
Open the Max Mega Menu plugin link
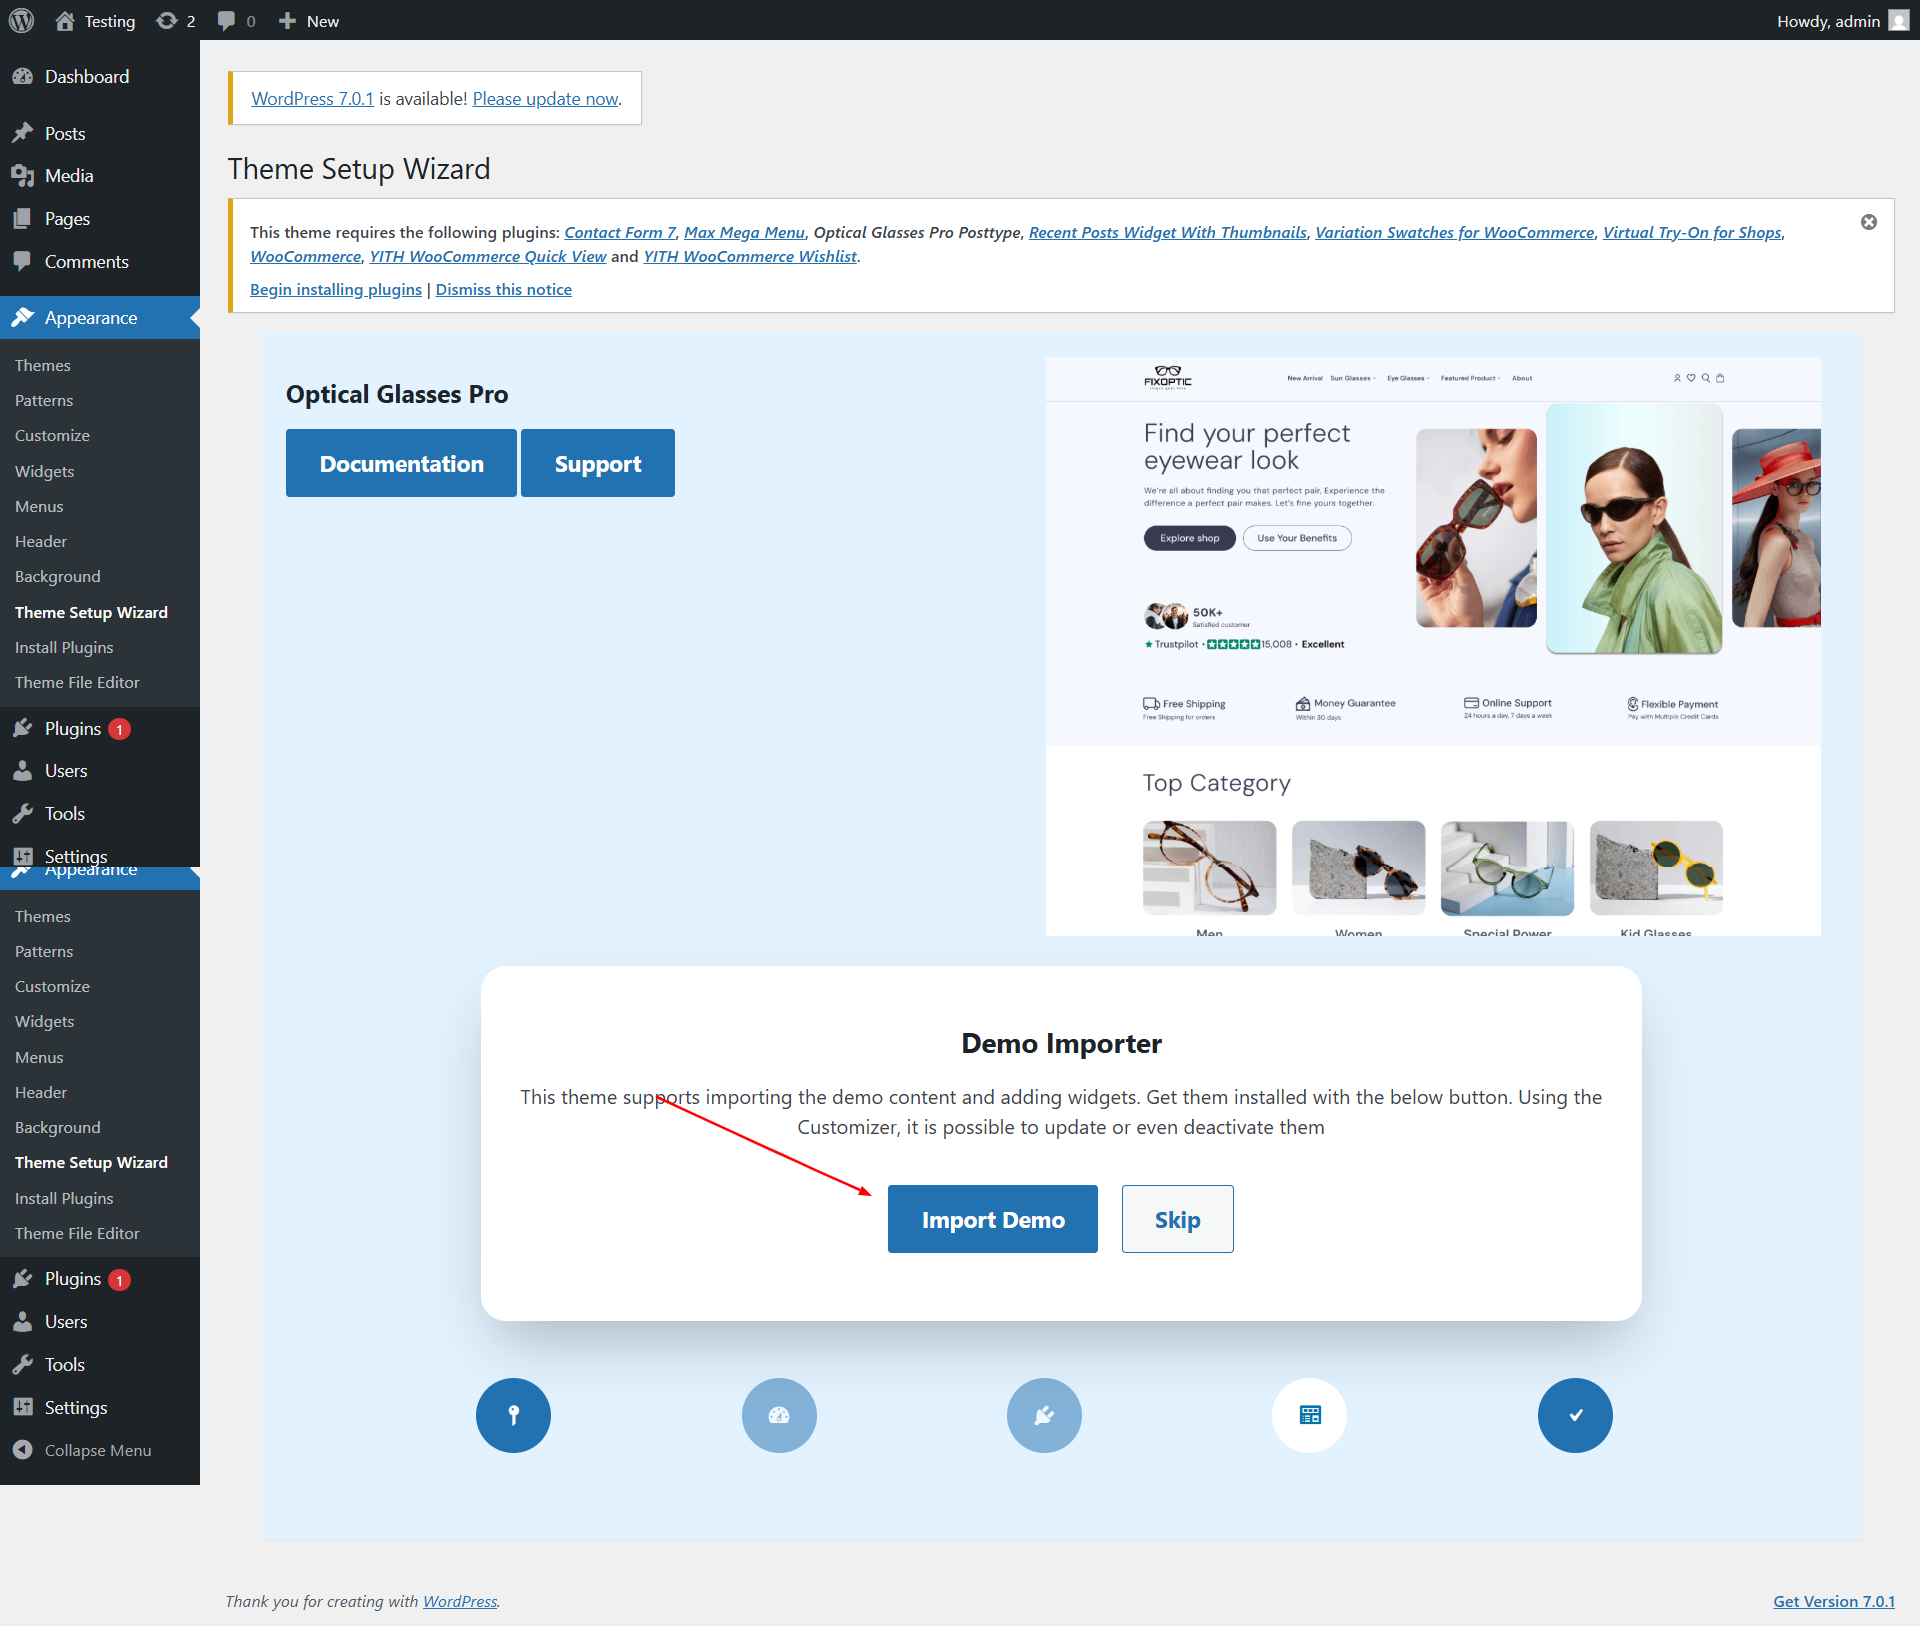[x=744, y=232]
